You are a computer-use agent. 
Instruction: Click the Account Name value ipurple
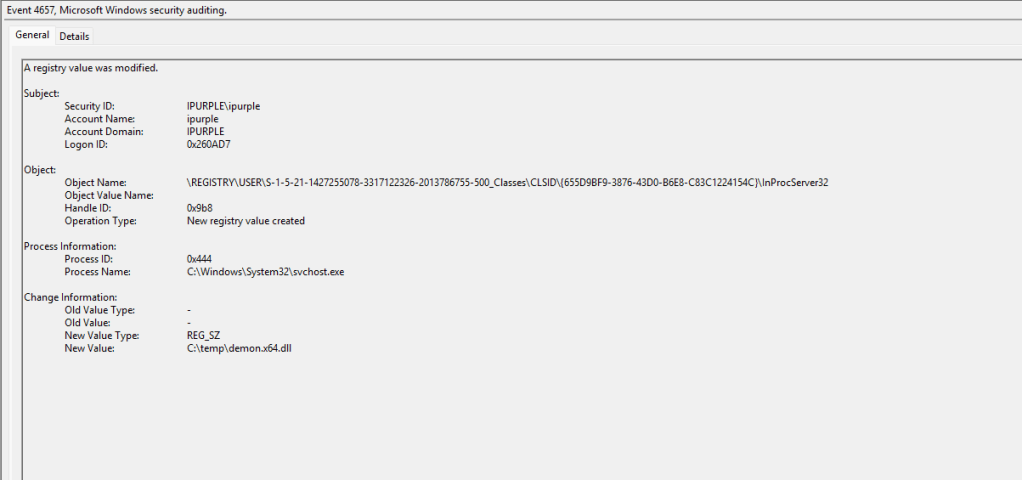[203, 119]
